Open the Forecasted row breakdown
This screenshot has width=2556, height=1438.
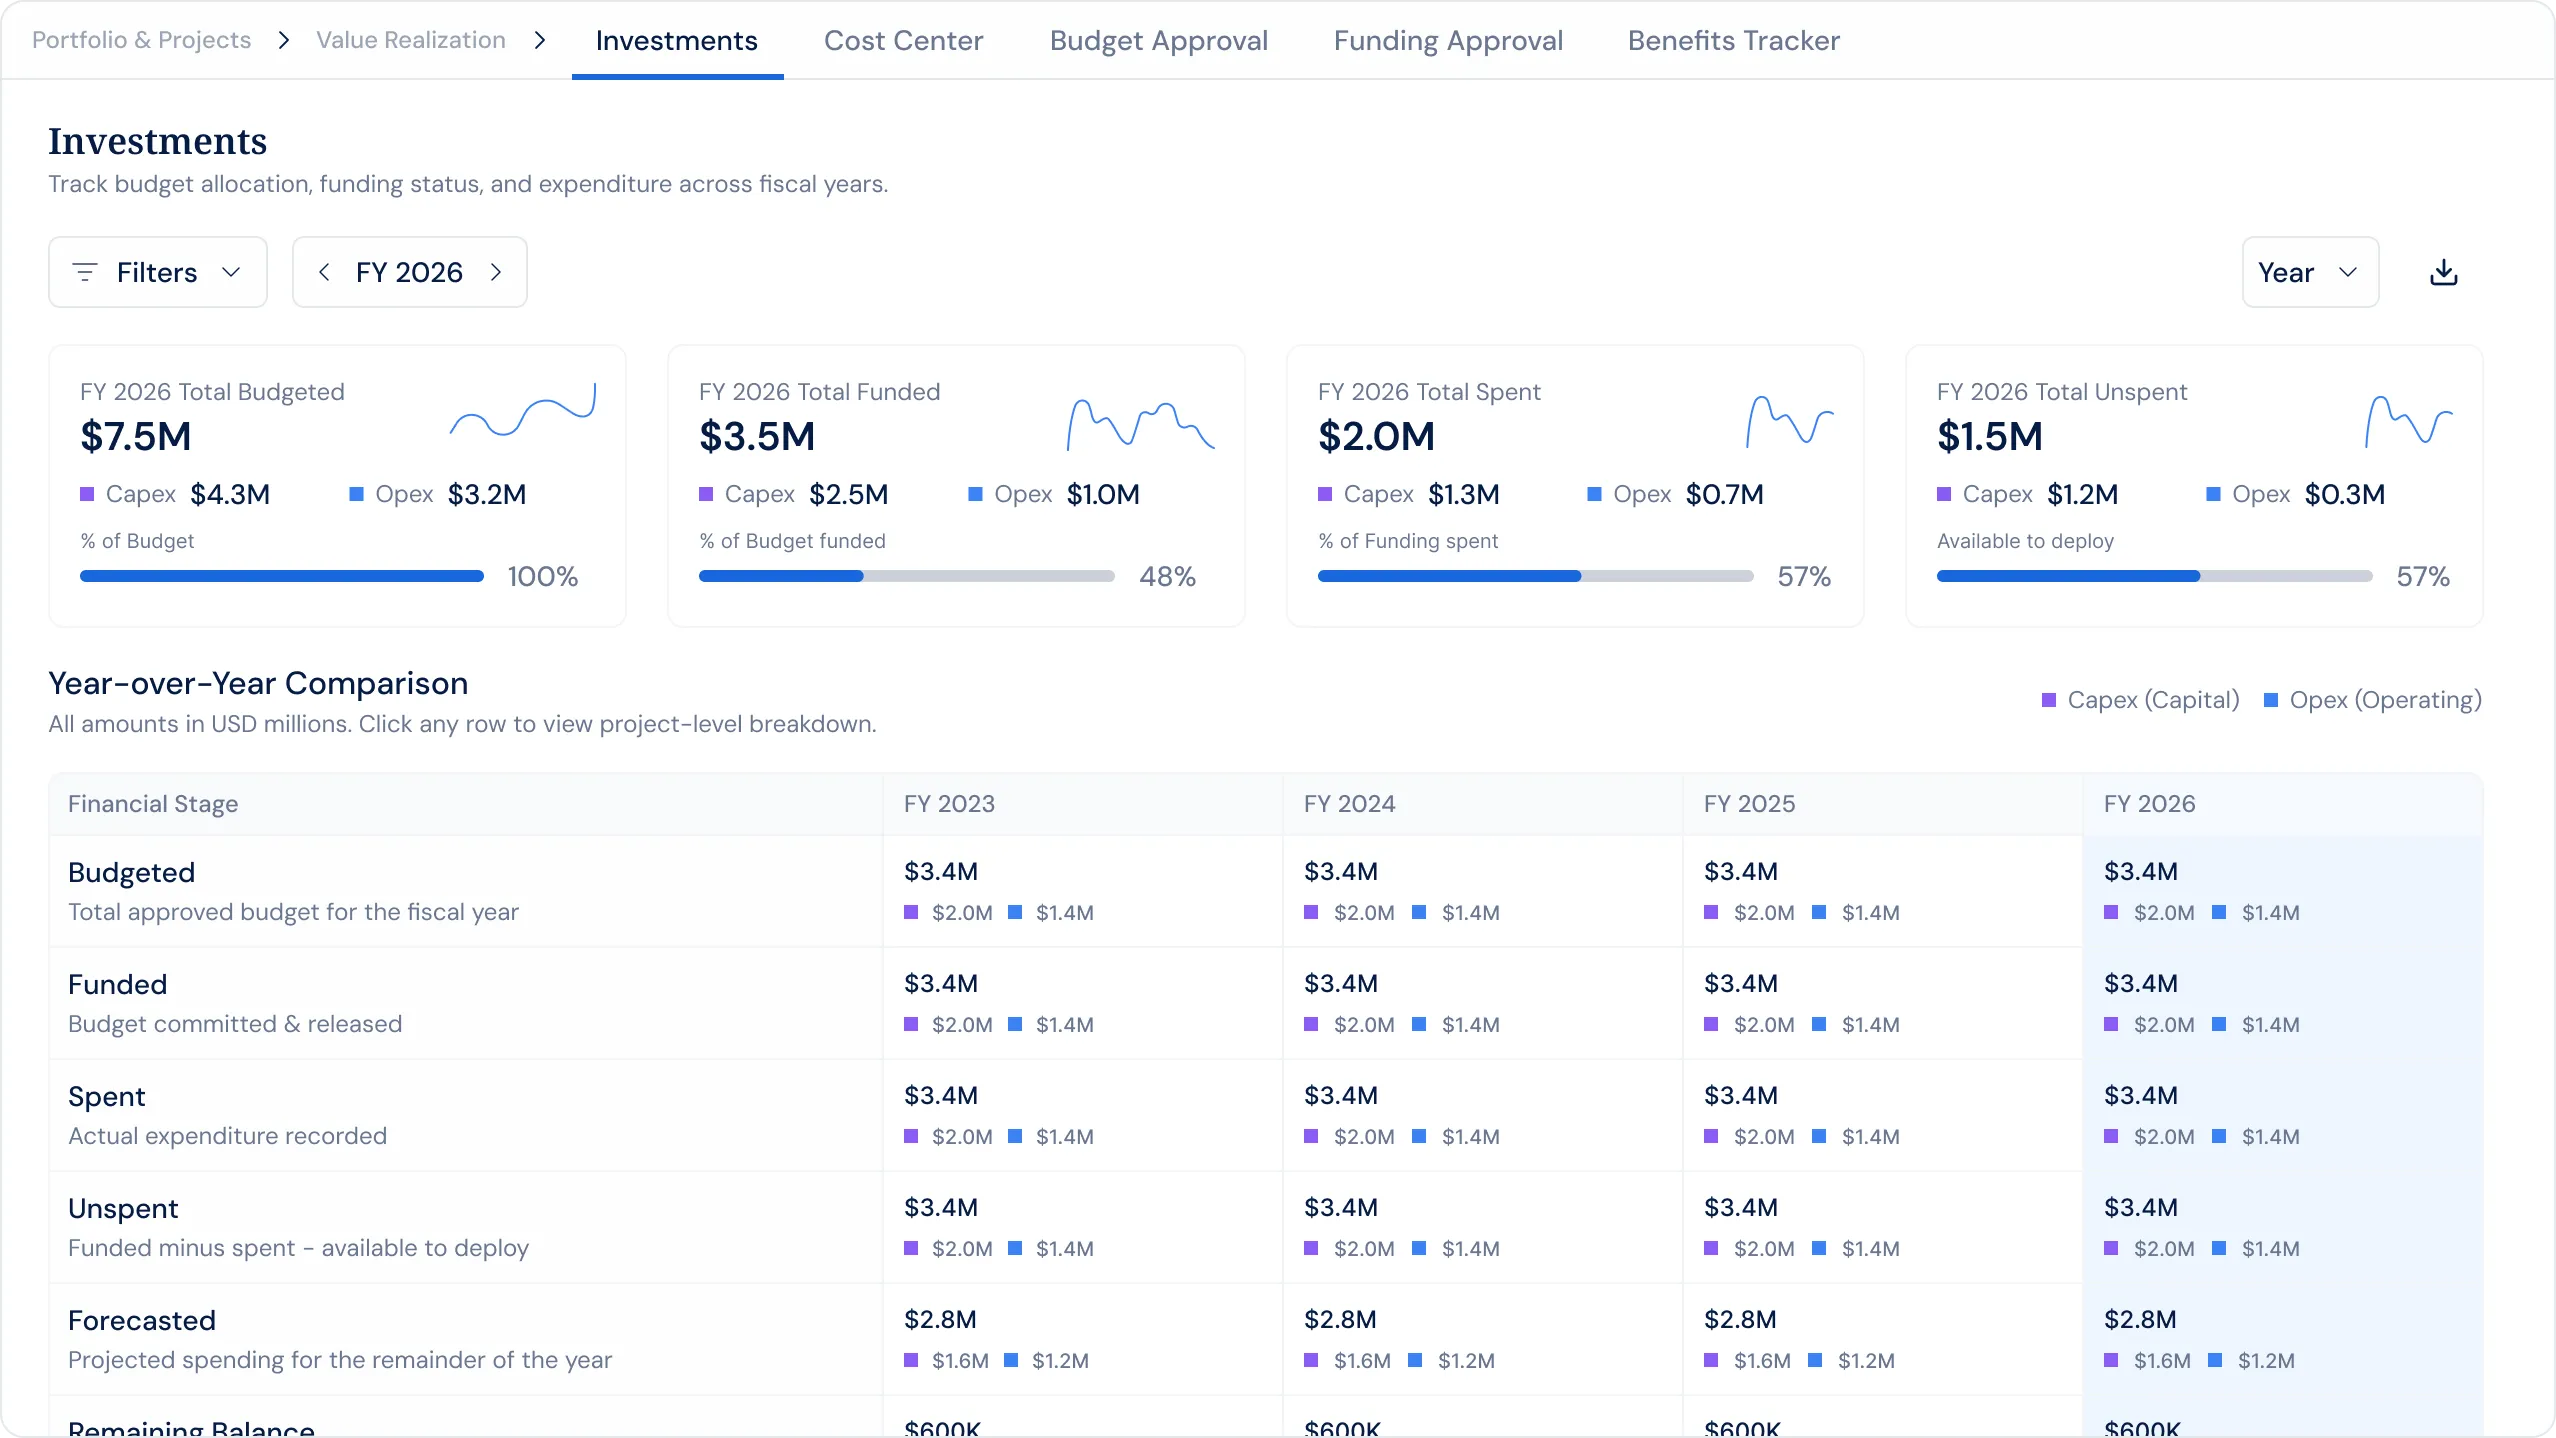click(1266, 1339)
